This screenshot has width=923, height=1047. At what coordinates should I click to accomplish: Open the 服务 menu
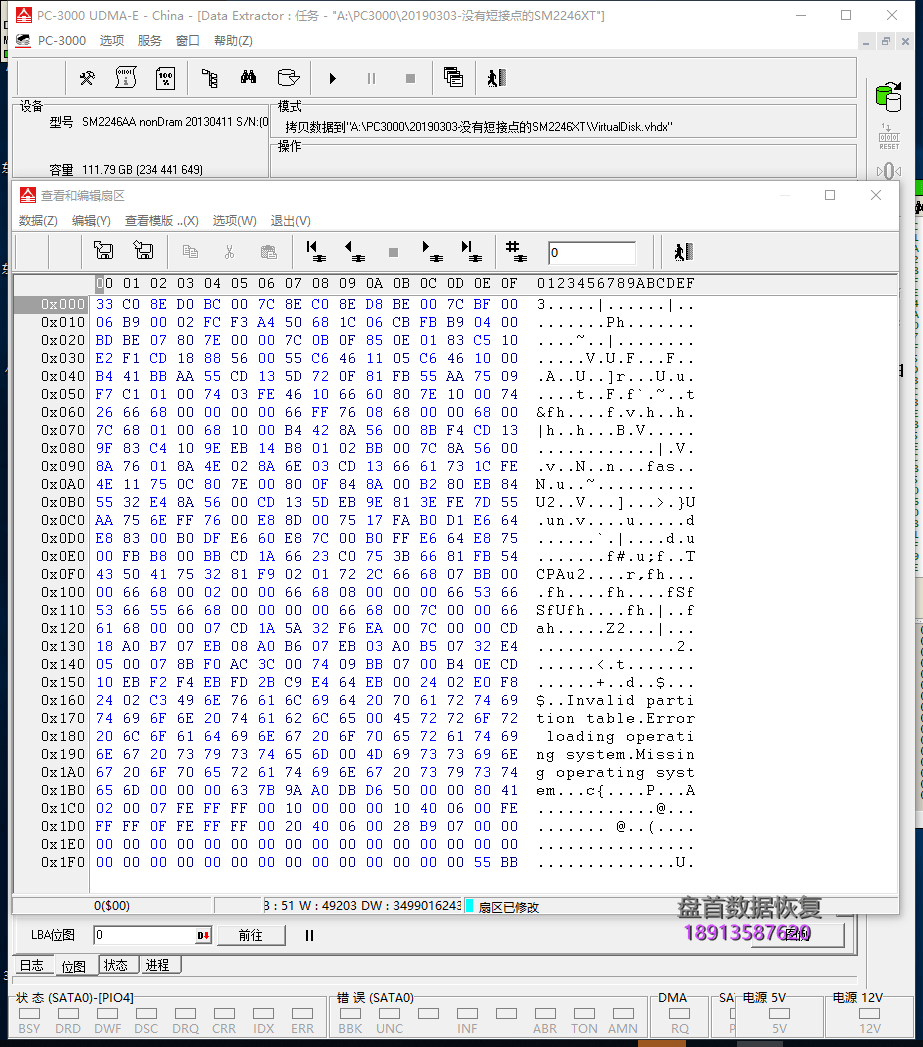(150, 41)
